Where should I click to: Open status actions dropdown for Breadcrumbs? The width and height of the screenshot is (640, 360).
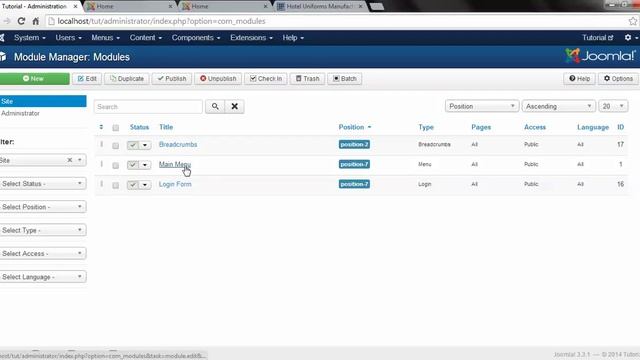point(145,145)
